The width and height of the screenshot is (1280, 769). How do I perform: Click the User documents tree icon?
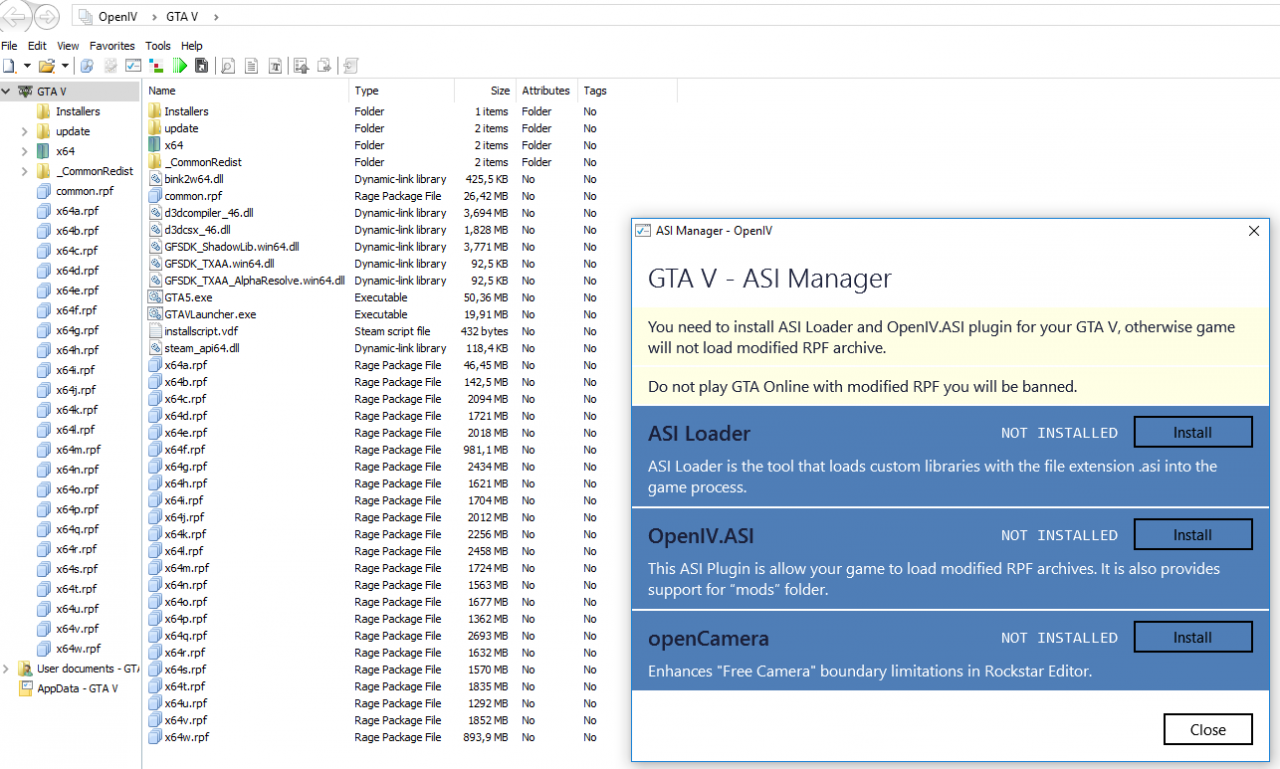27,668
